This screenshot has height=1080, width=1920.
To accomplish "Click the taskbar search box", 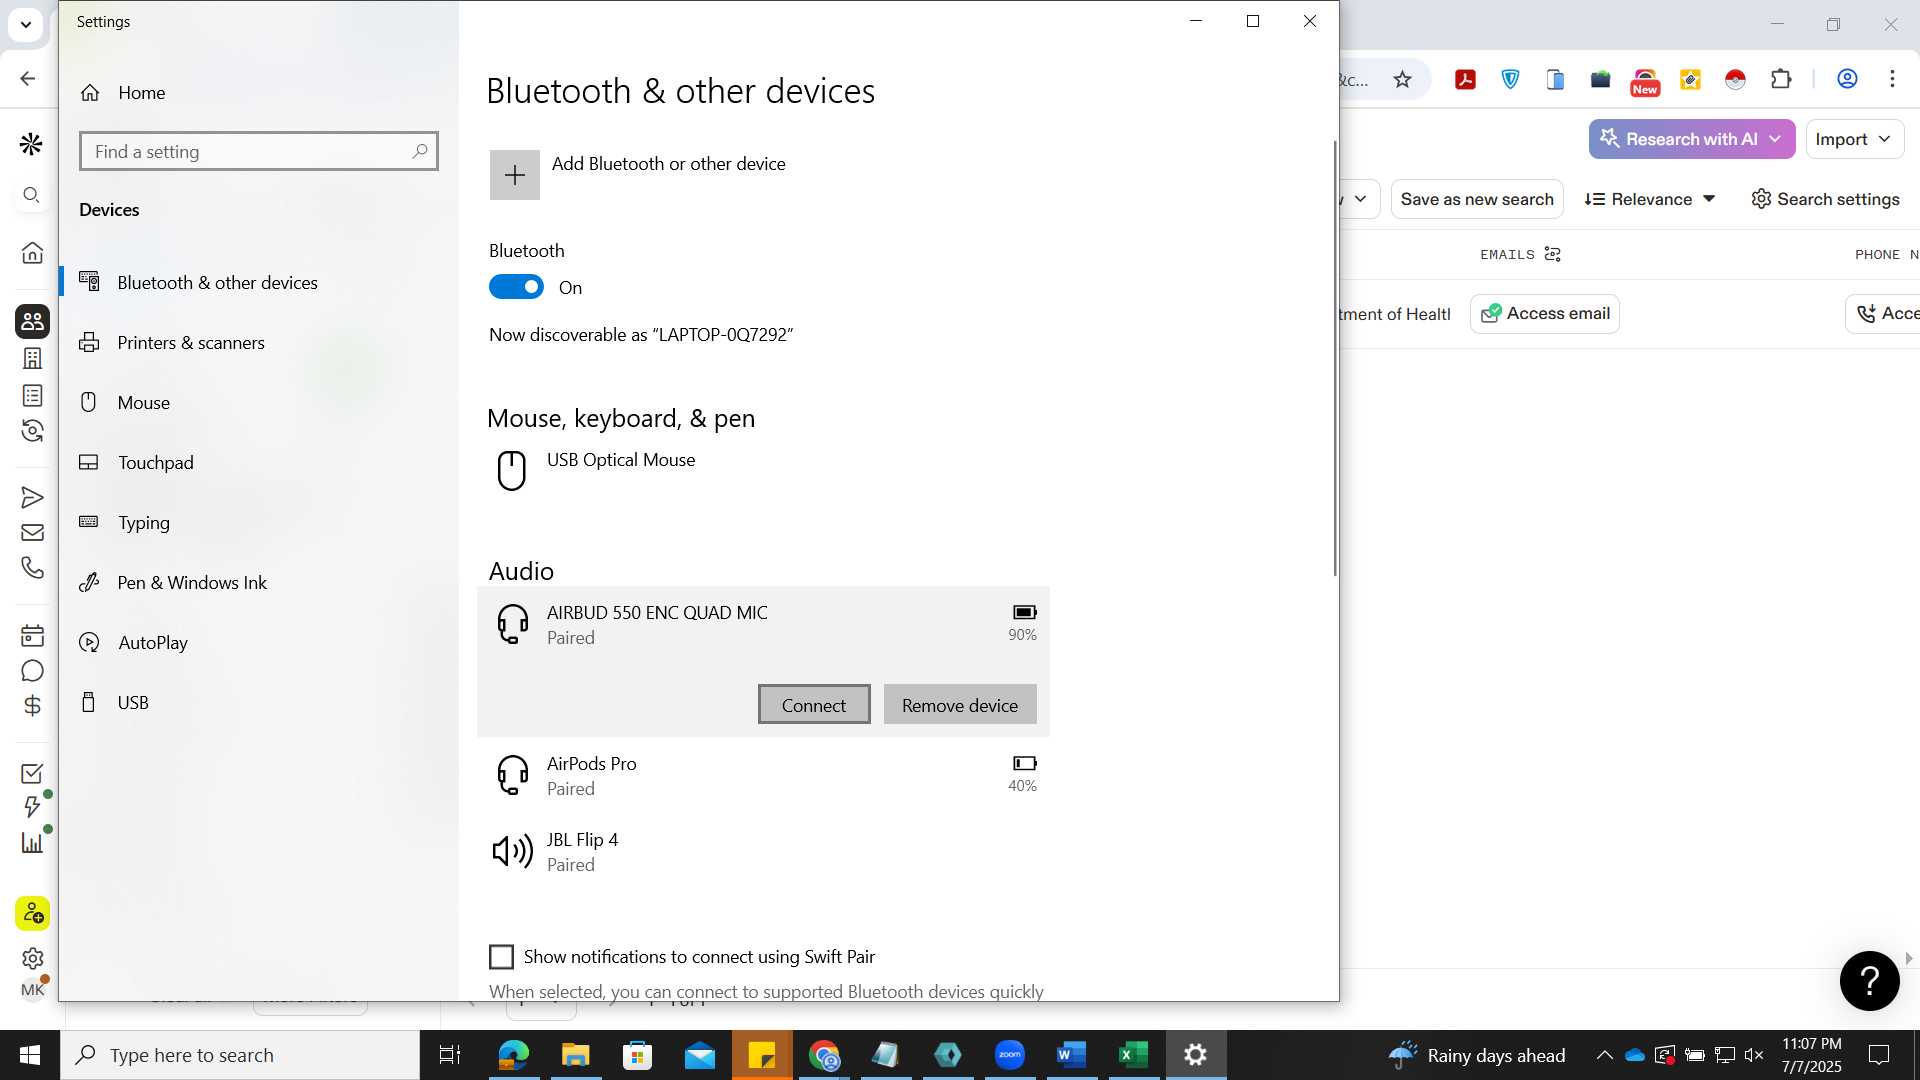I will 240,1055.
